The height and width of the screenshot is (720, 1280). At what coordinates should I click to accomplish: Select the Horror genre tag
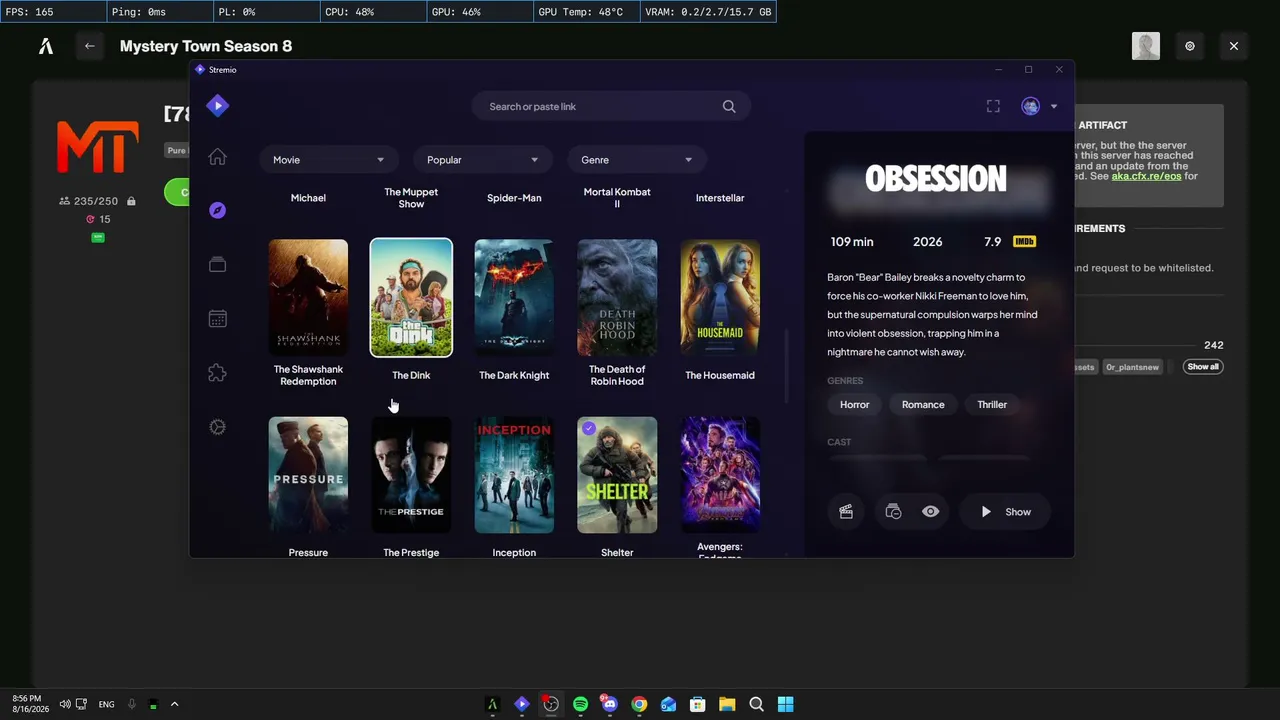855,405
